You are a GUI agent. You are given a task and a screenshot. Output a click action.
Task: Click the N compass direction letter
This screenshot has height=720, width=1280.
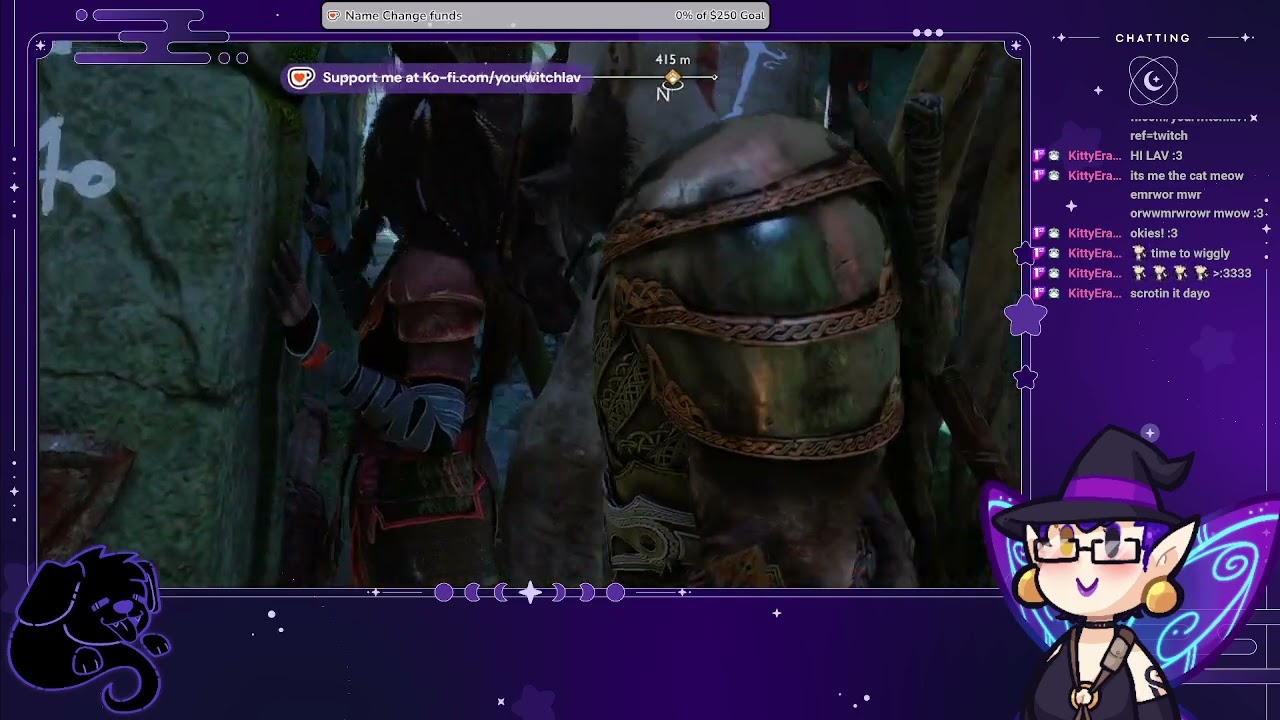(662, 94)
